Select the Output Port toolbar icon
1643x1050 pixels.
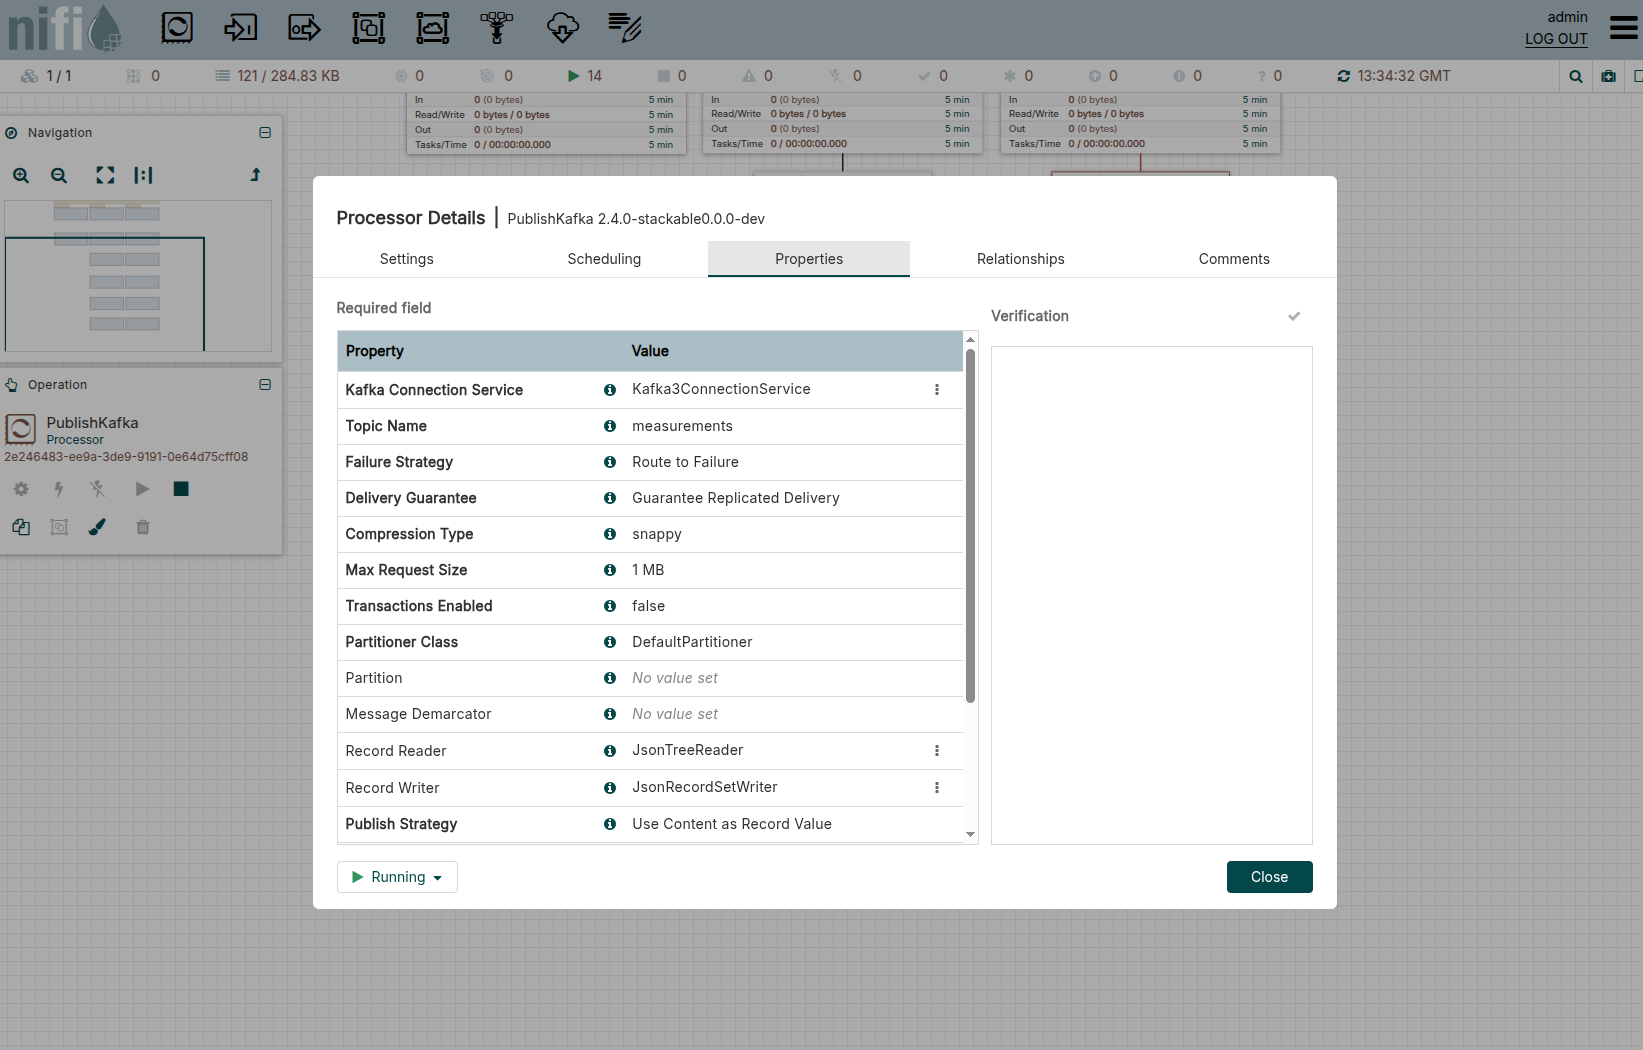click(x=304, y=28)
